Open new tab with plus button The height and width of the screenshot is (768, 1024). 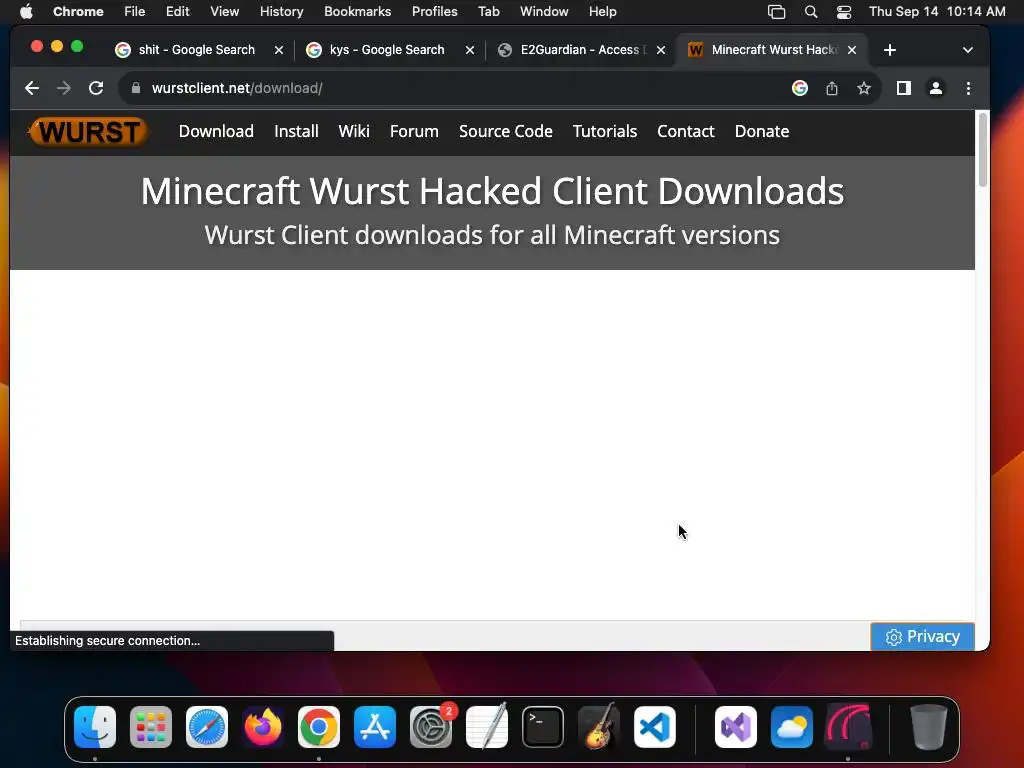pos(889,50)
